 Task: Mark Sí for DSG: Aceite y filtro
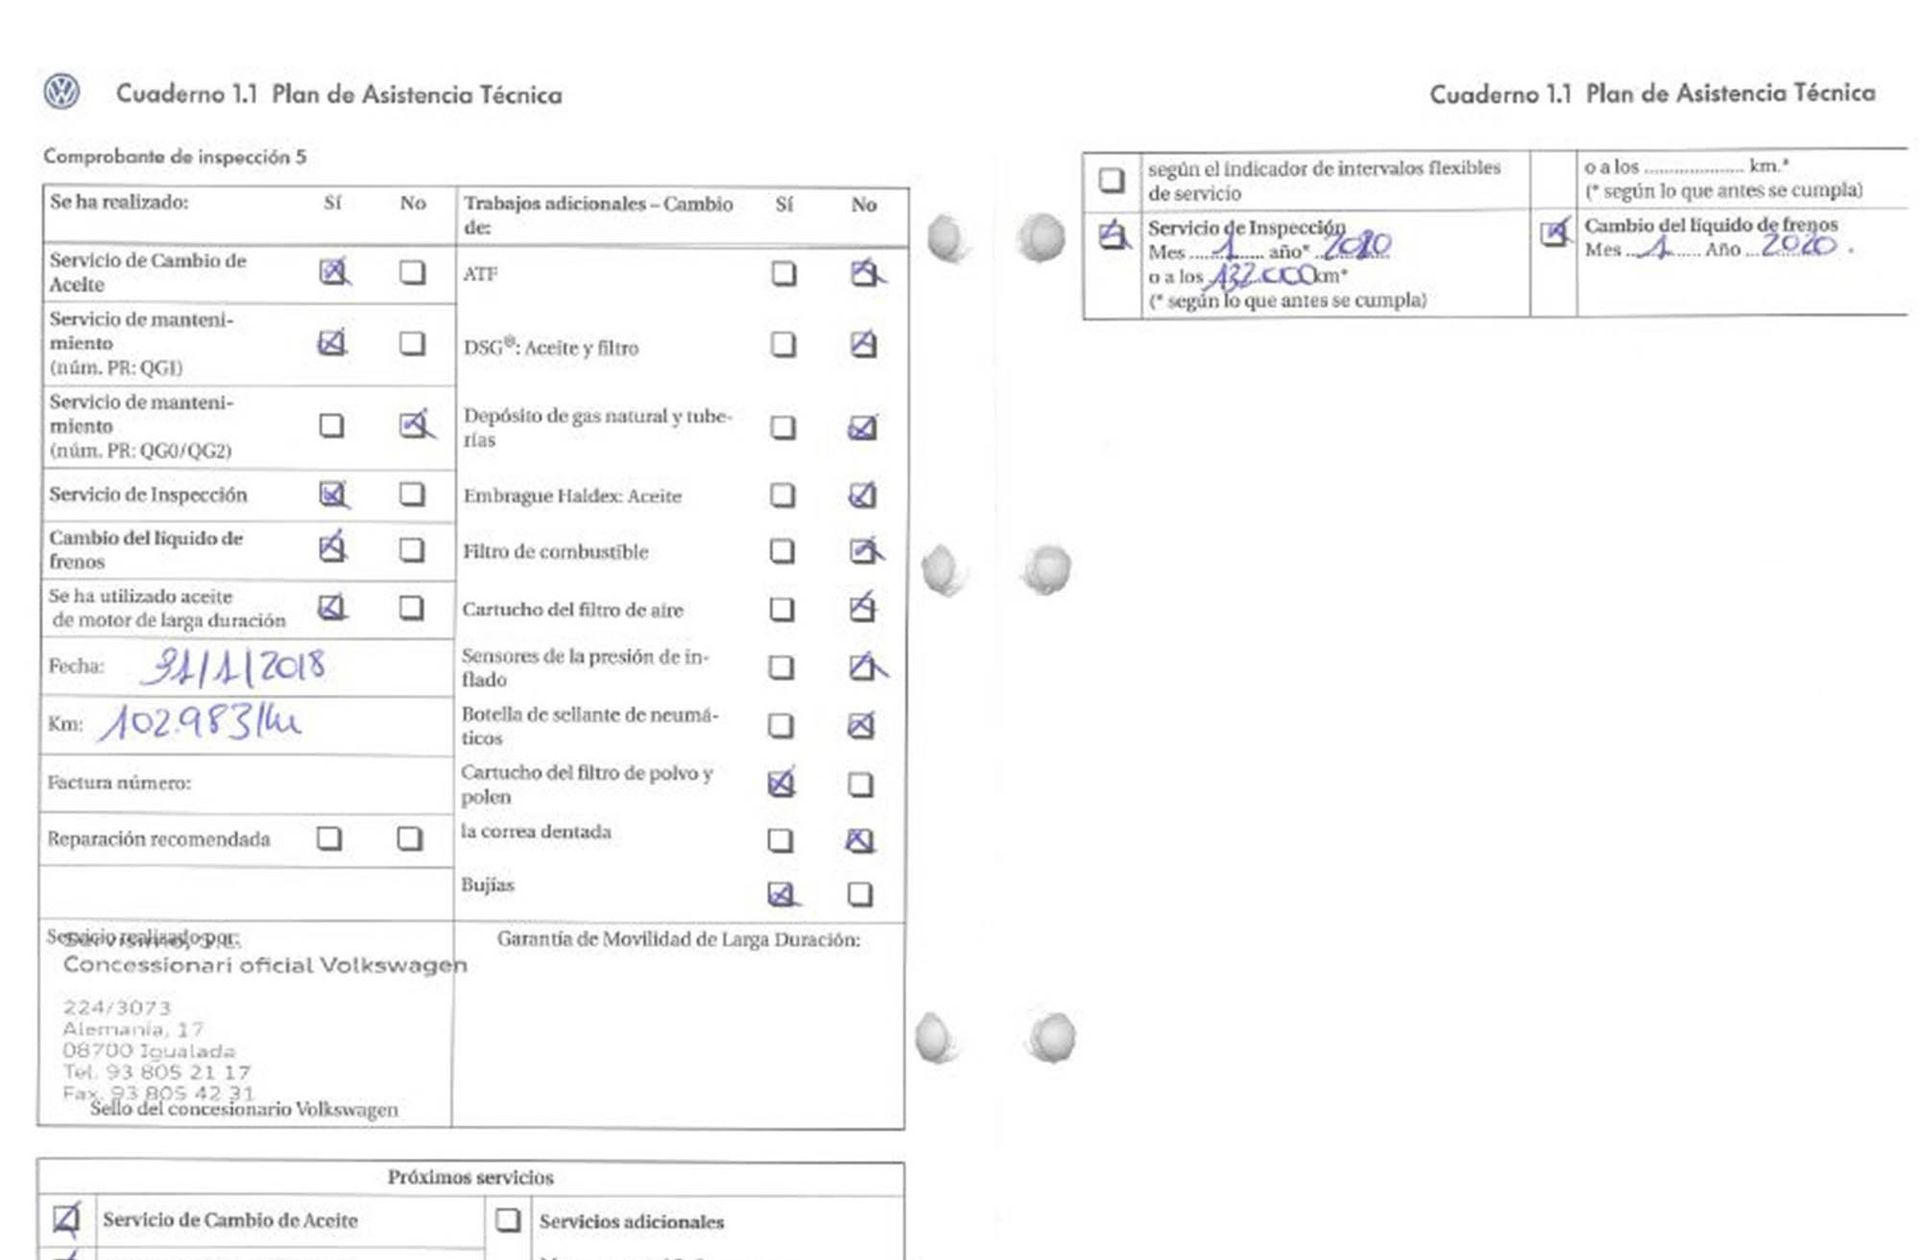point(784,345)
